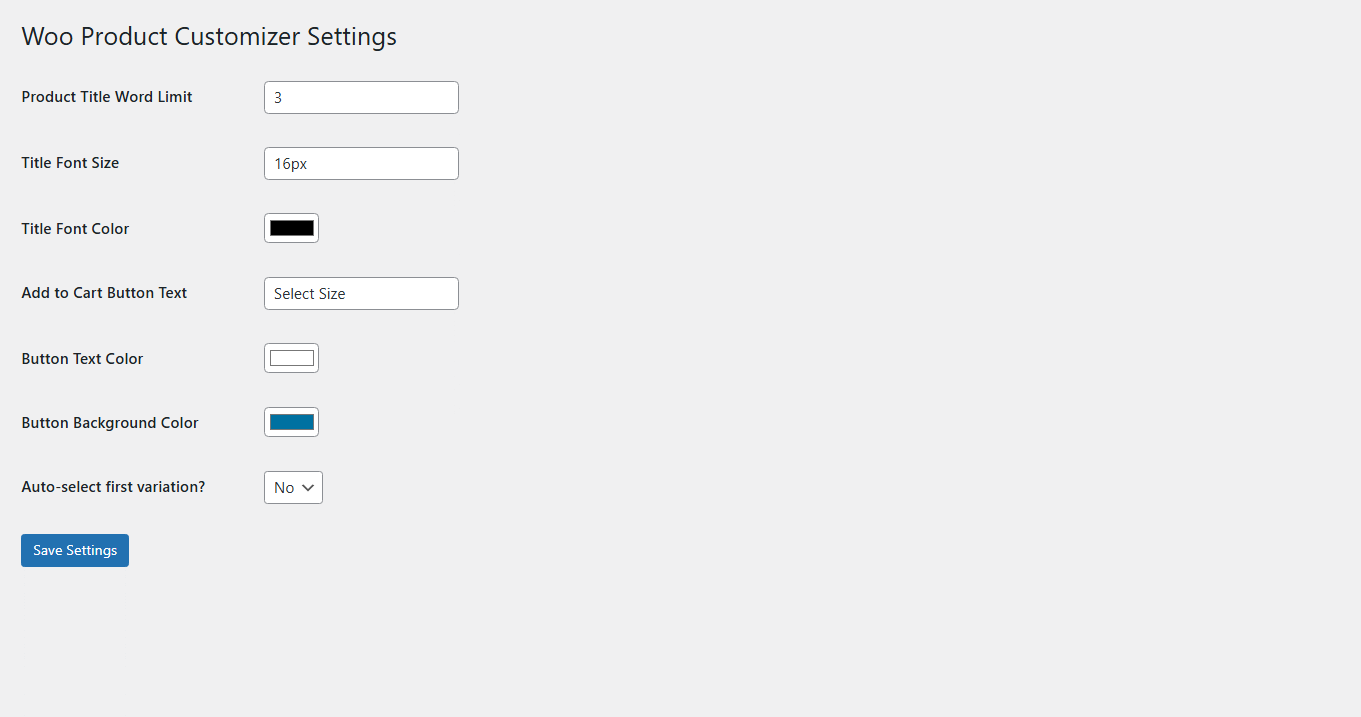Click the 'Title Font Color' label
Viewport: 1361px width, 717px height.
(x=75, y=229)
